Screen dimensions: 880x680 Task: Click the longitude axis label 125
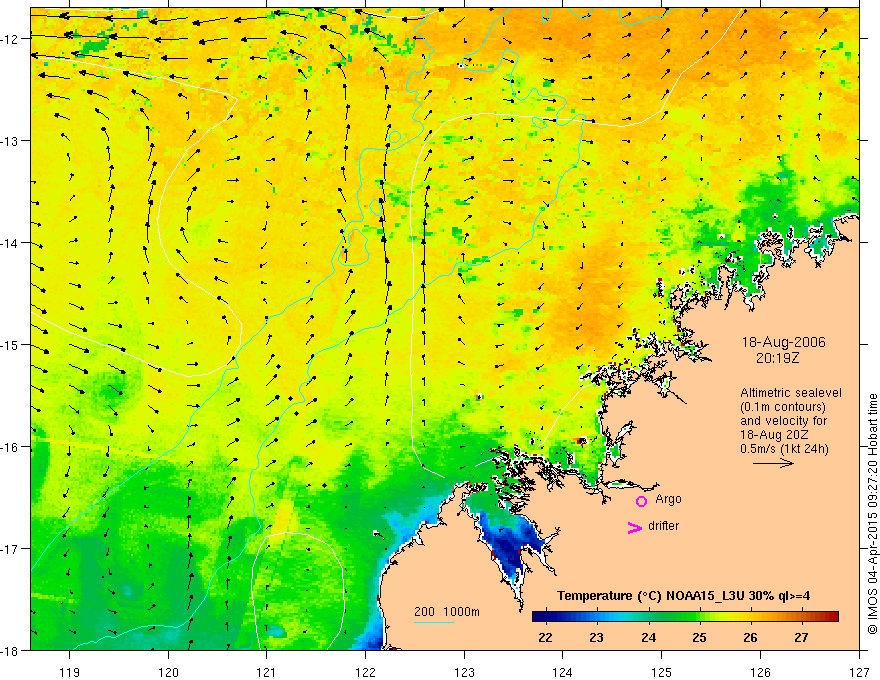(662, 672)
